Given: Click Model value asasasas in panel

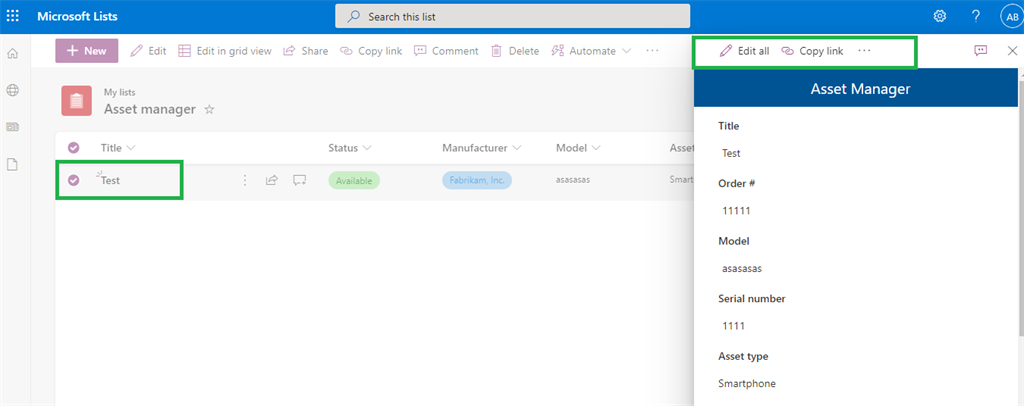Looking at the screenshot, I should coord(742,268).
